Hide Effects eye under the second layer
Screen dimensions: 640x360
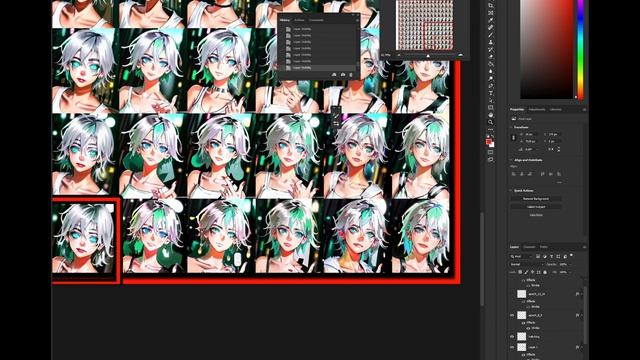(523, 323)
